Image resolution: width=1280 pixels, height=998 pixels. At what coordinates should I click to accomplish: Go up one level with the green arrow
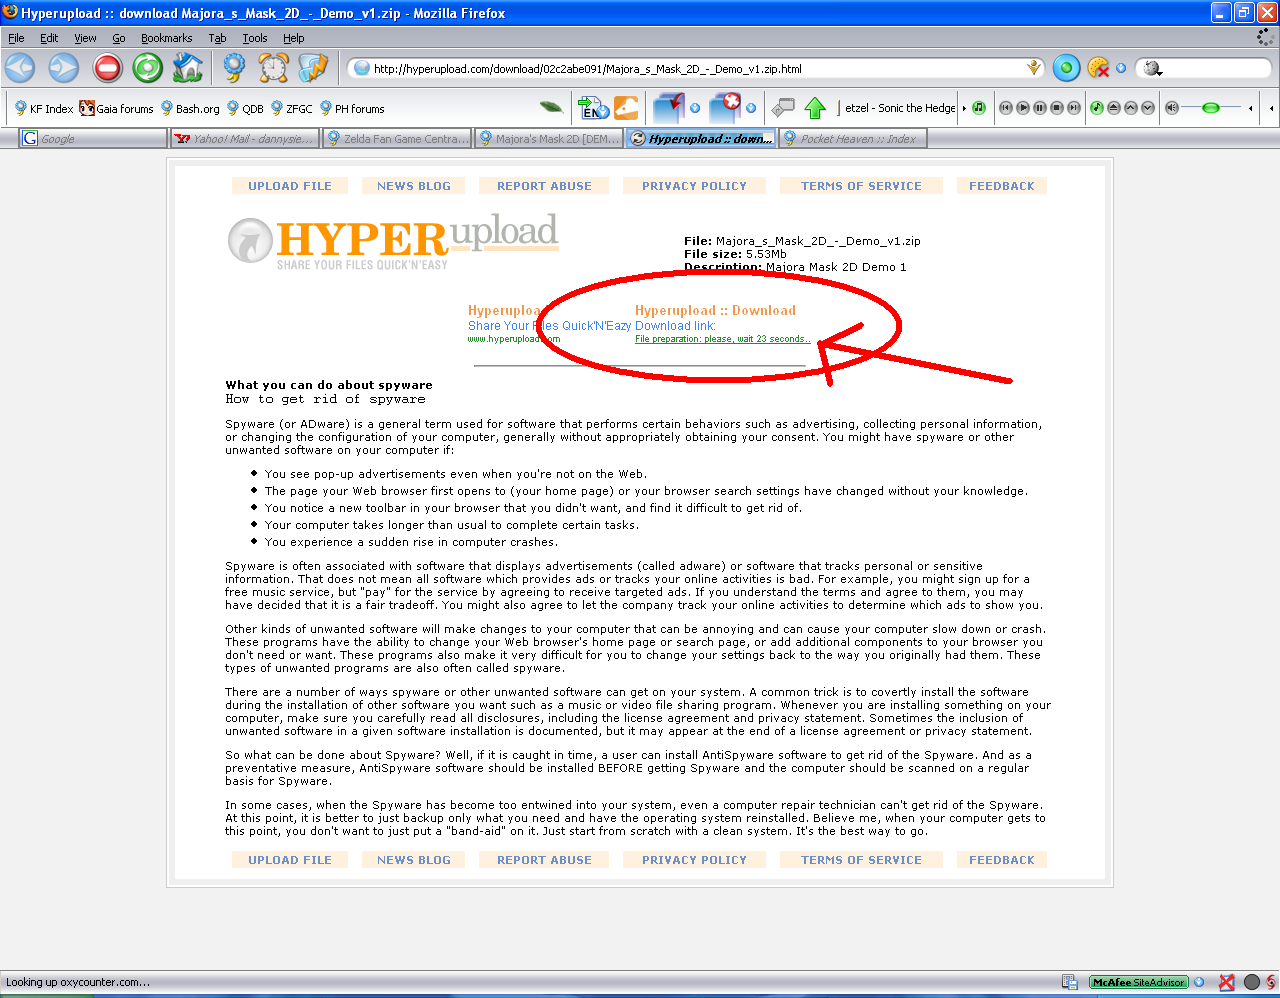[x=815, y=107]
